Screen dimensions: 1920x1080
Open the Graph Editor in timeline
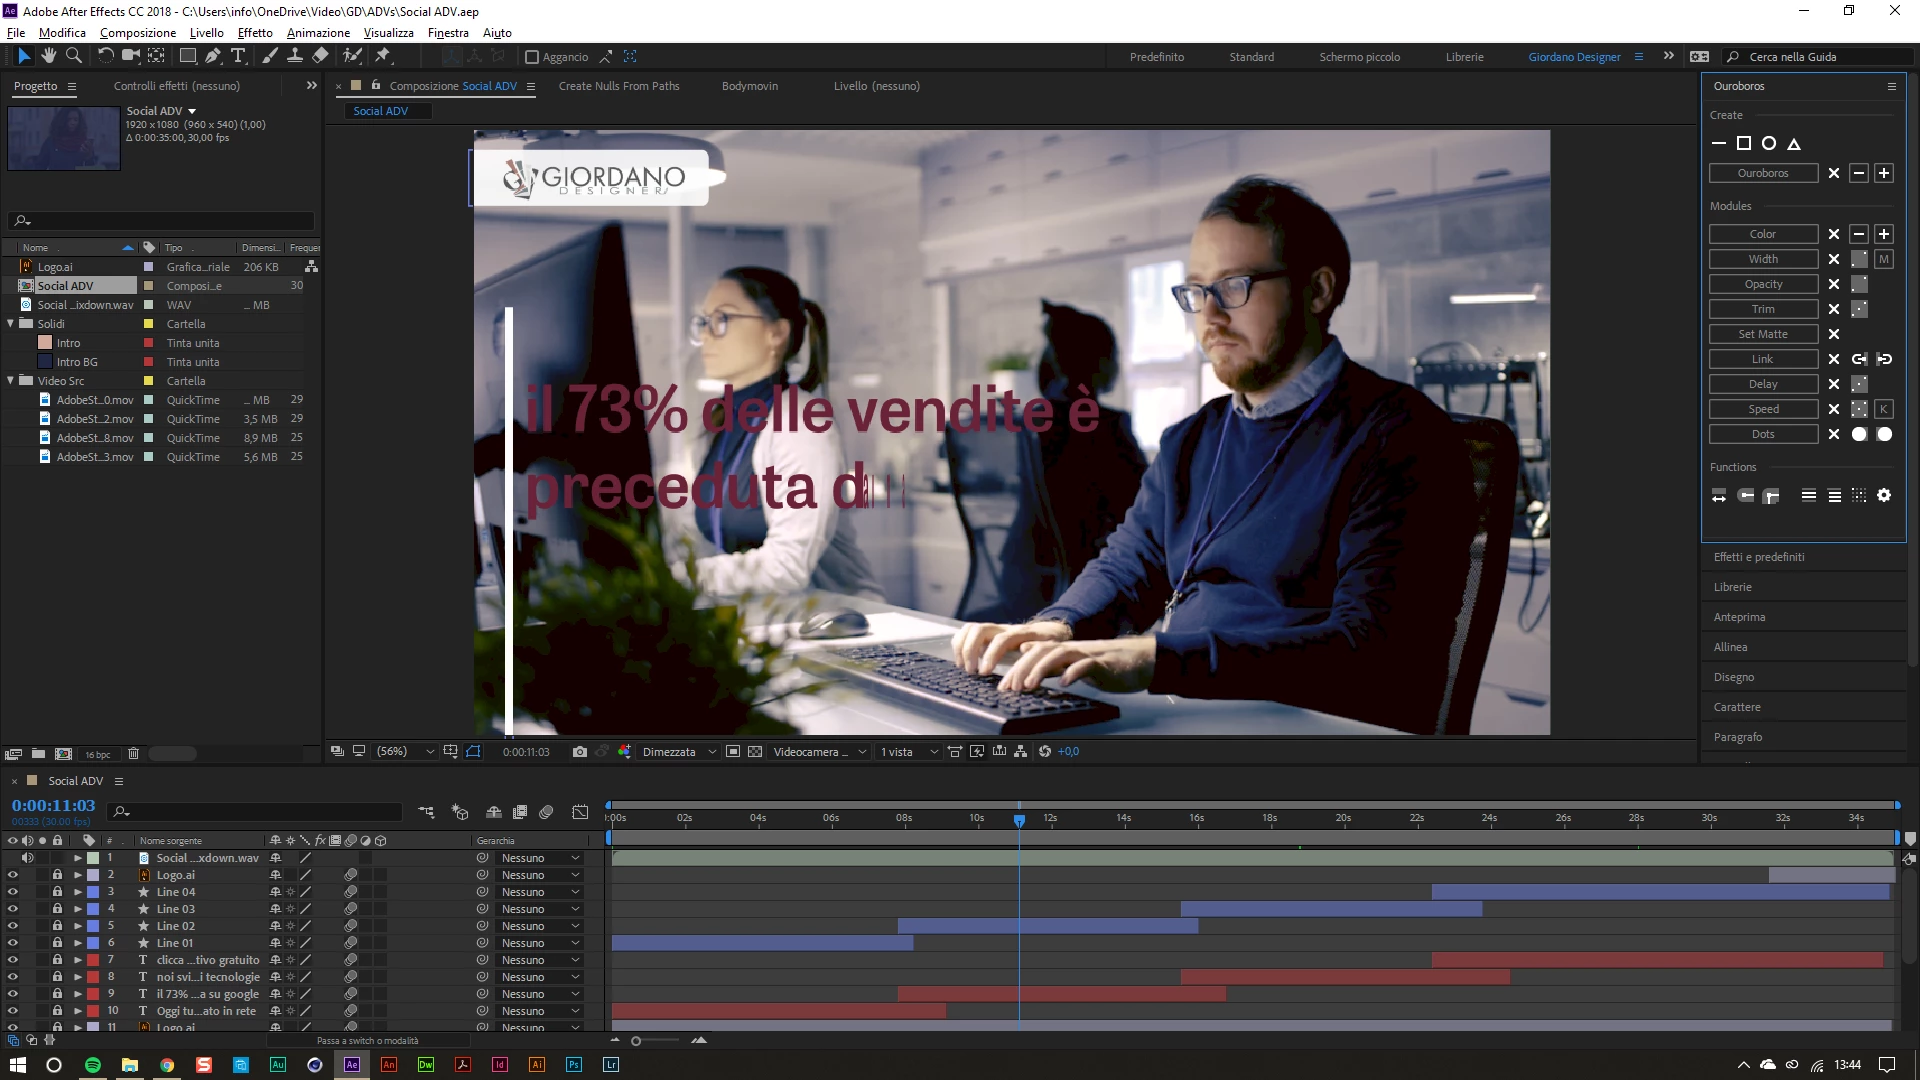(580, 812)
